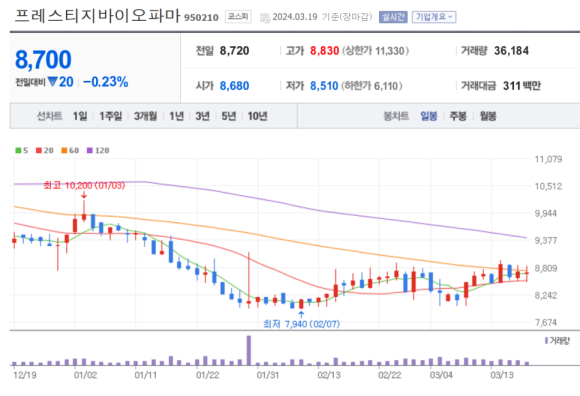
Task: Click the blue down-triangle next to 20
Action: (x=53, y=82)
